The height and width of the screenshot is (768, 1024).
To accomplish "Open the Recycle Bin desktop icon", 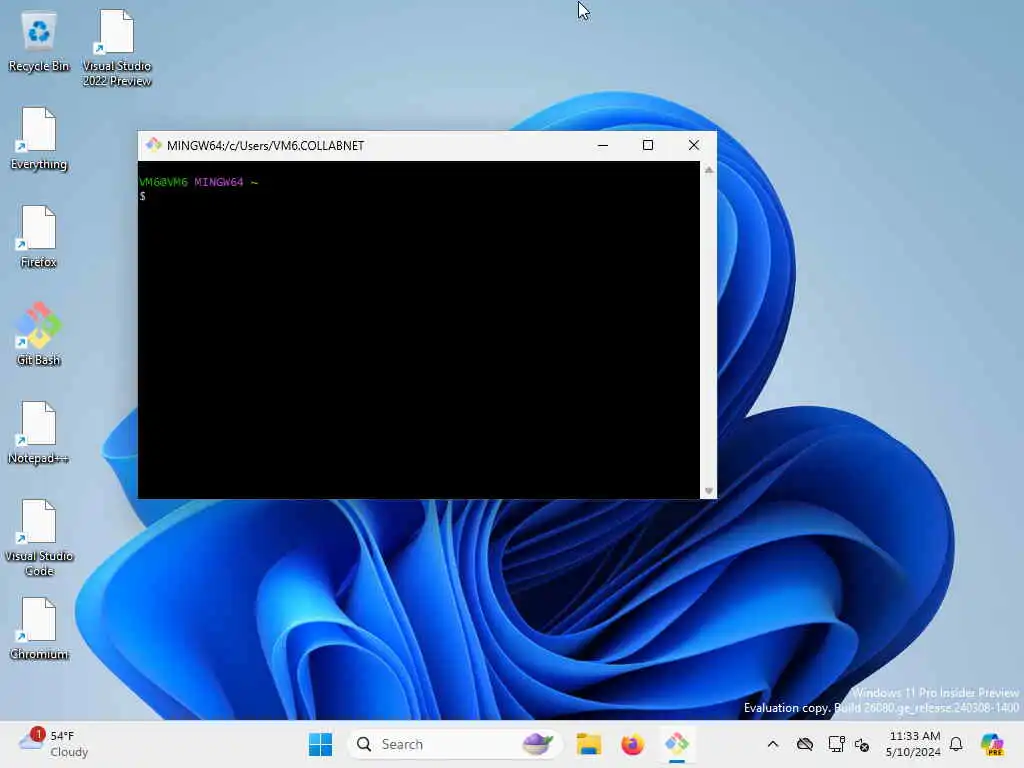I will pyautogui.click(x=39, y=42).
